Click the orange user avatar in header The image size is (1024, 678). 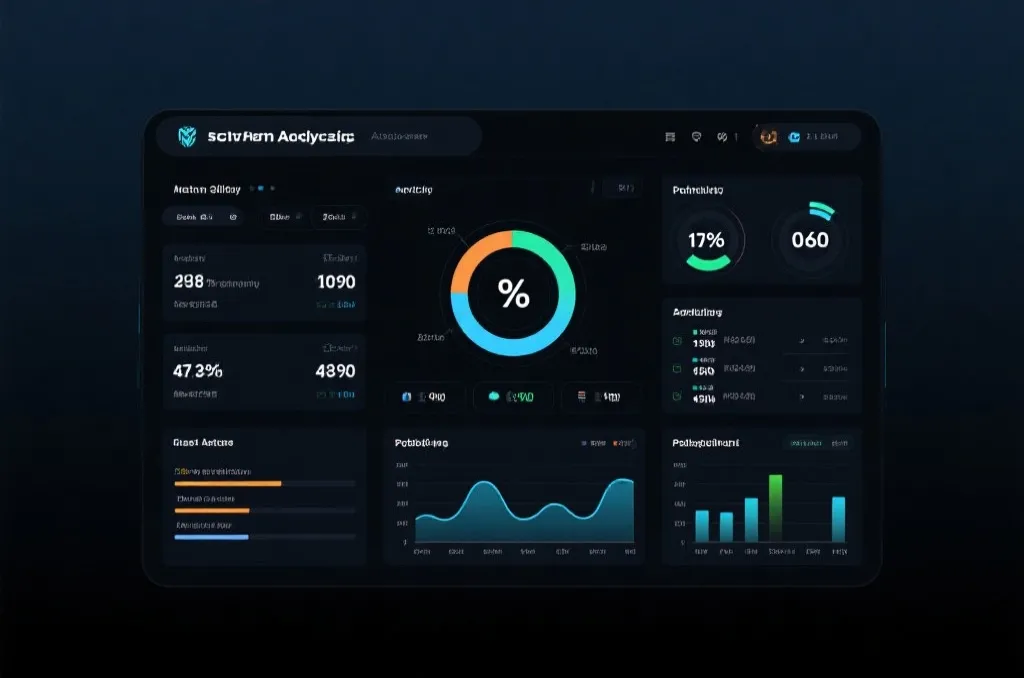769,137
